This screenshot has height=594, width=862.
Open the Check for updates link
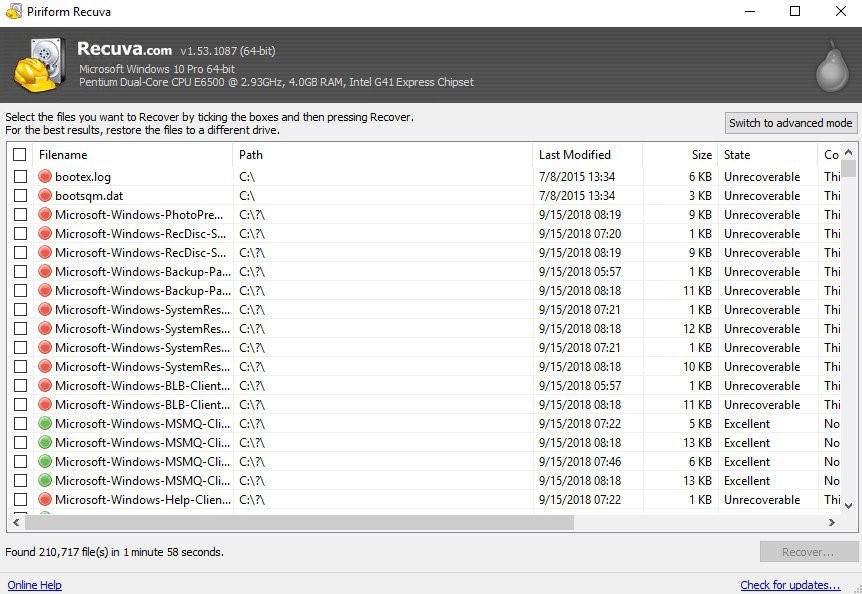click(790, 585)
